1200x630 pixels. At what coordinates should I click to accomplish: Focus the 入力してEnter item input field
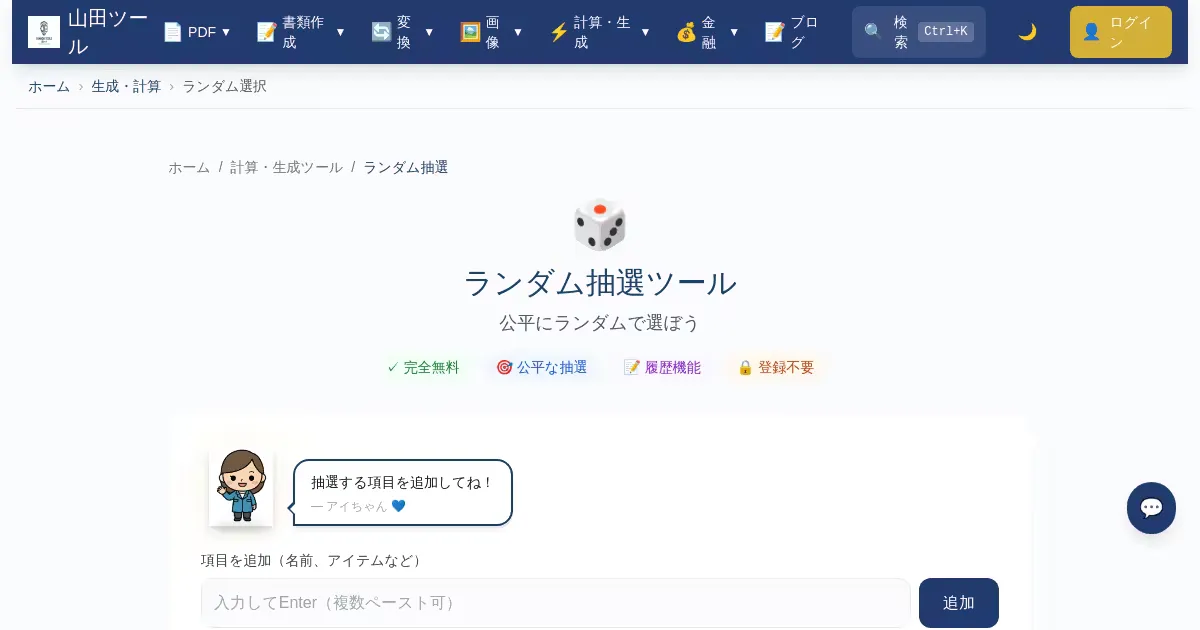tap(556, 603)
